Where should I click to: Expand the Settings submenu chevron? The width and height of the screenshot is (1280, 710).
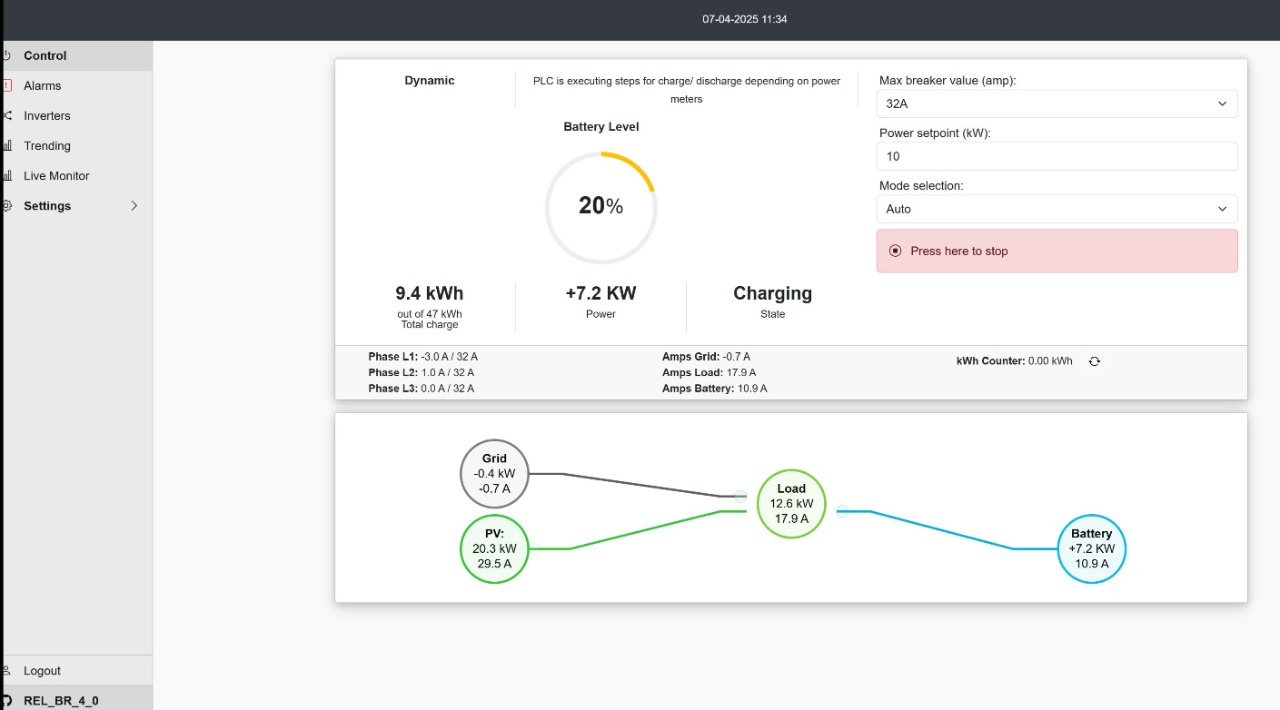[x=134, y=206]
